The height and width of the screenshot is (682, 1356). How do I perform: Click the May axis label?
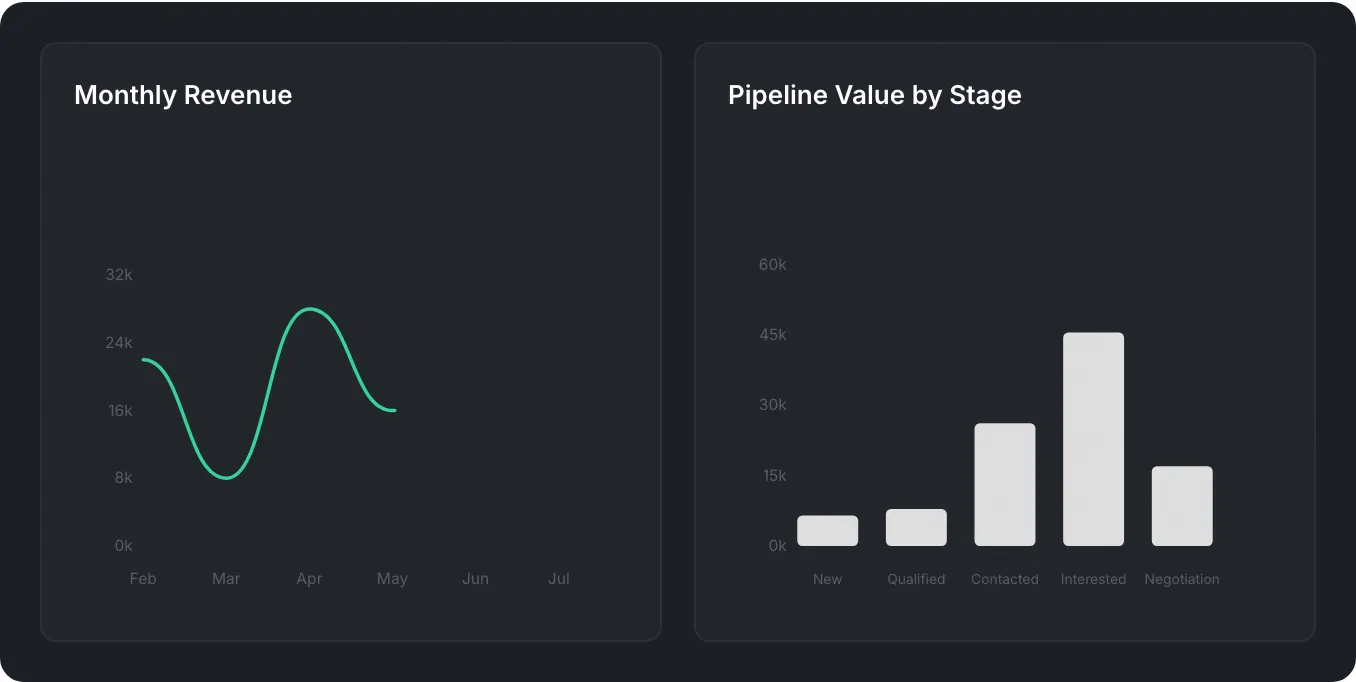[392, 578]
